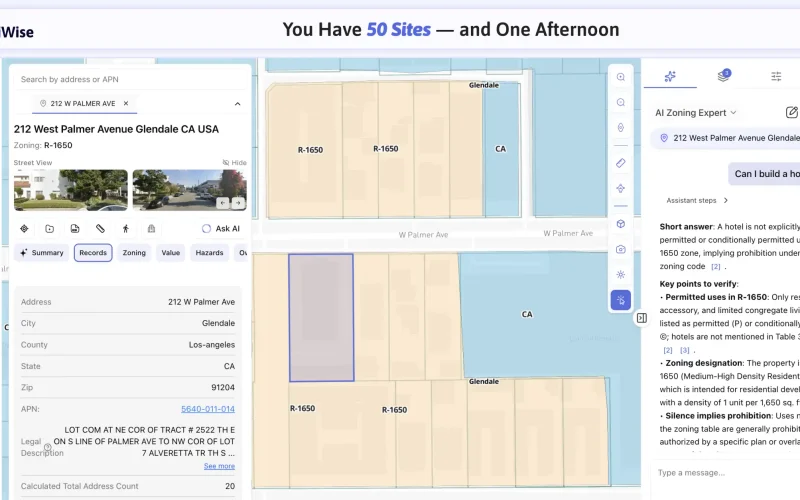
Task: Collapse the property panel with chevron
Action: [237, 103]
